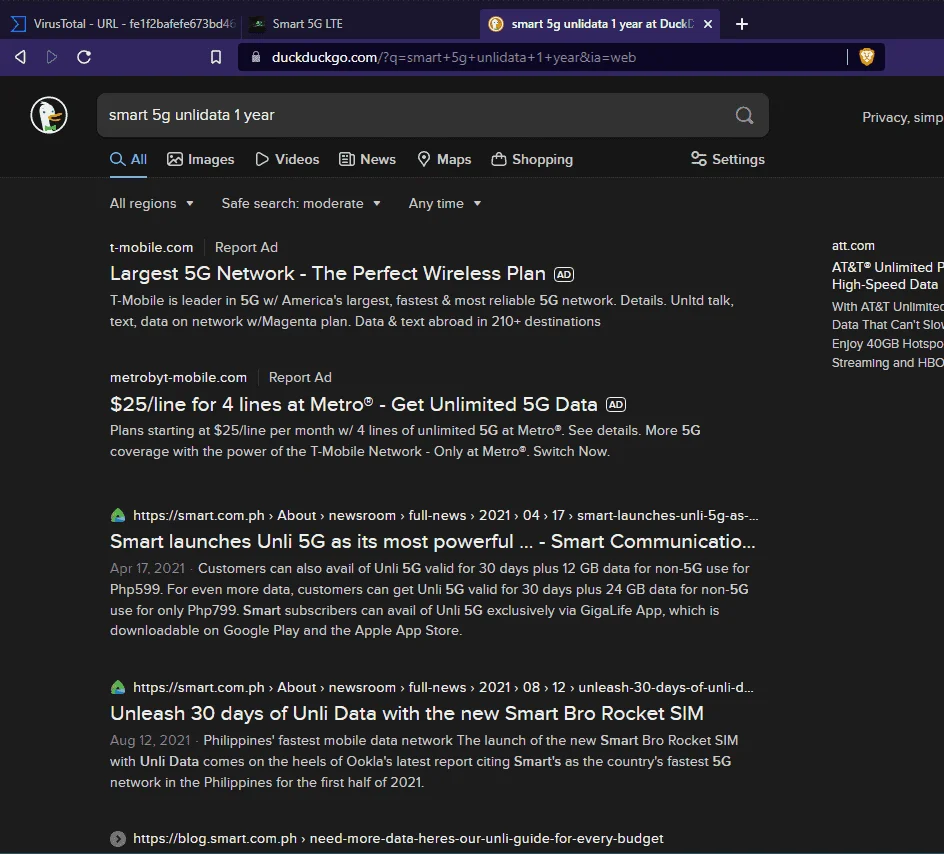The height and width of the screenshot is (854, 944).
Task: Open the Settings menu
Action: (x=728, y=159)
